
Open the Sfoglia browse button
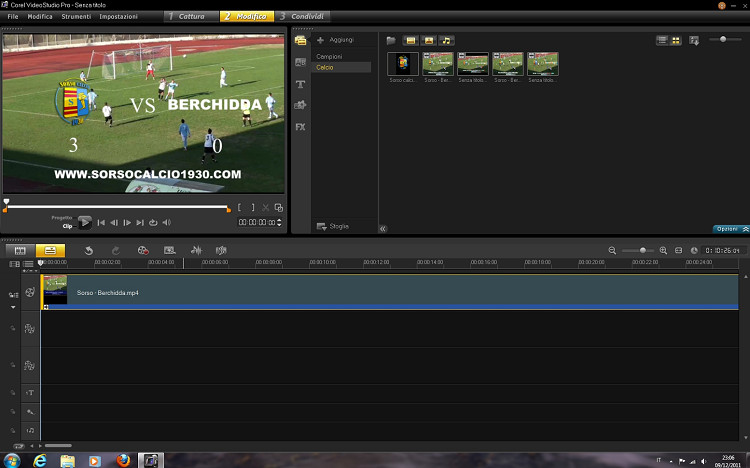(x=333, y=226)
